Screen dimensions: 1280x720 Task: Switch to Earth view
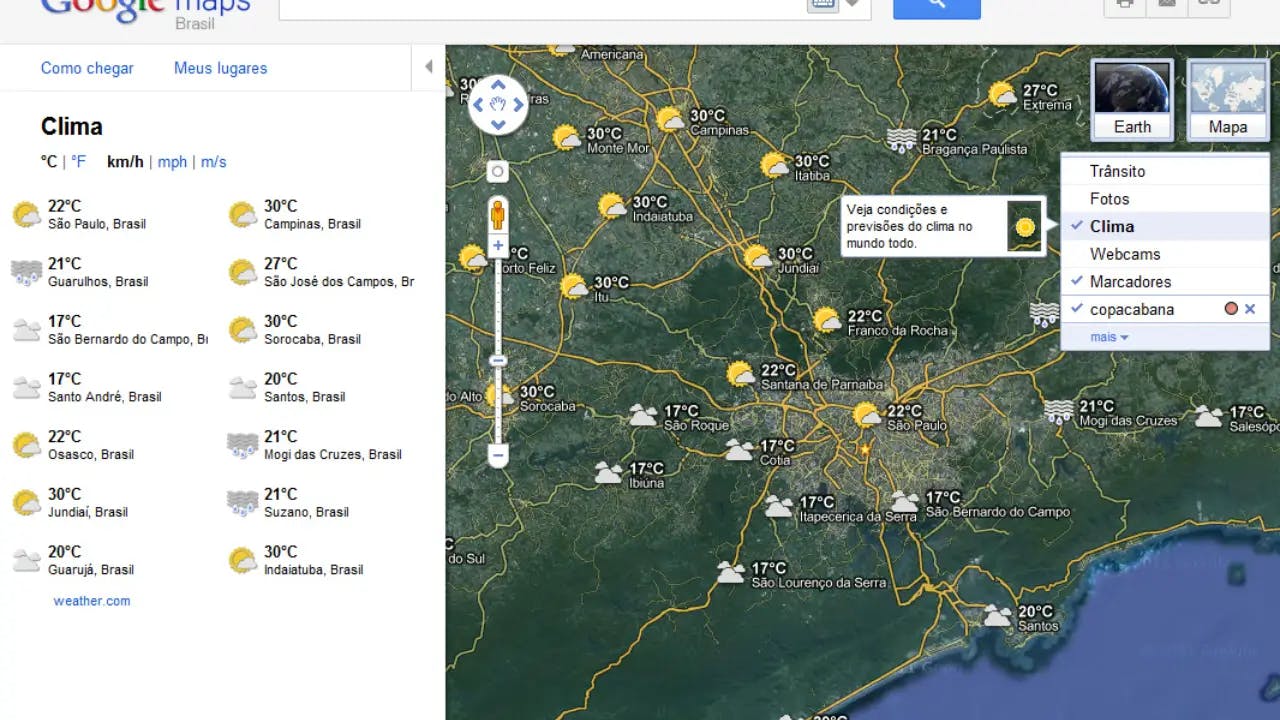point(1131,99)
